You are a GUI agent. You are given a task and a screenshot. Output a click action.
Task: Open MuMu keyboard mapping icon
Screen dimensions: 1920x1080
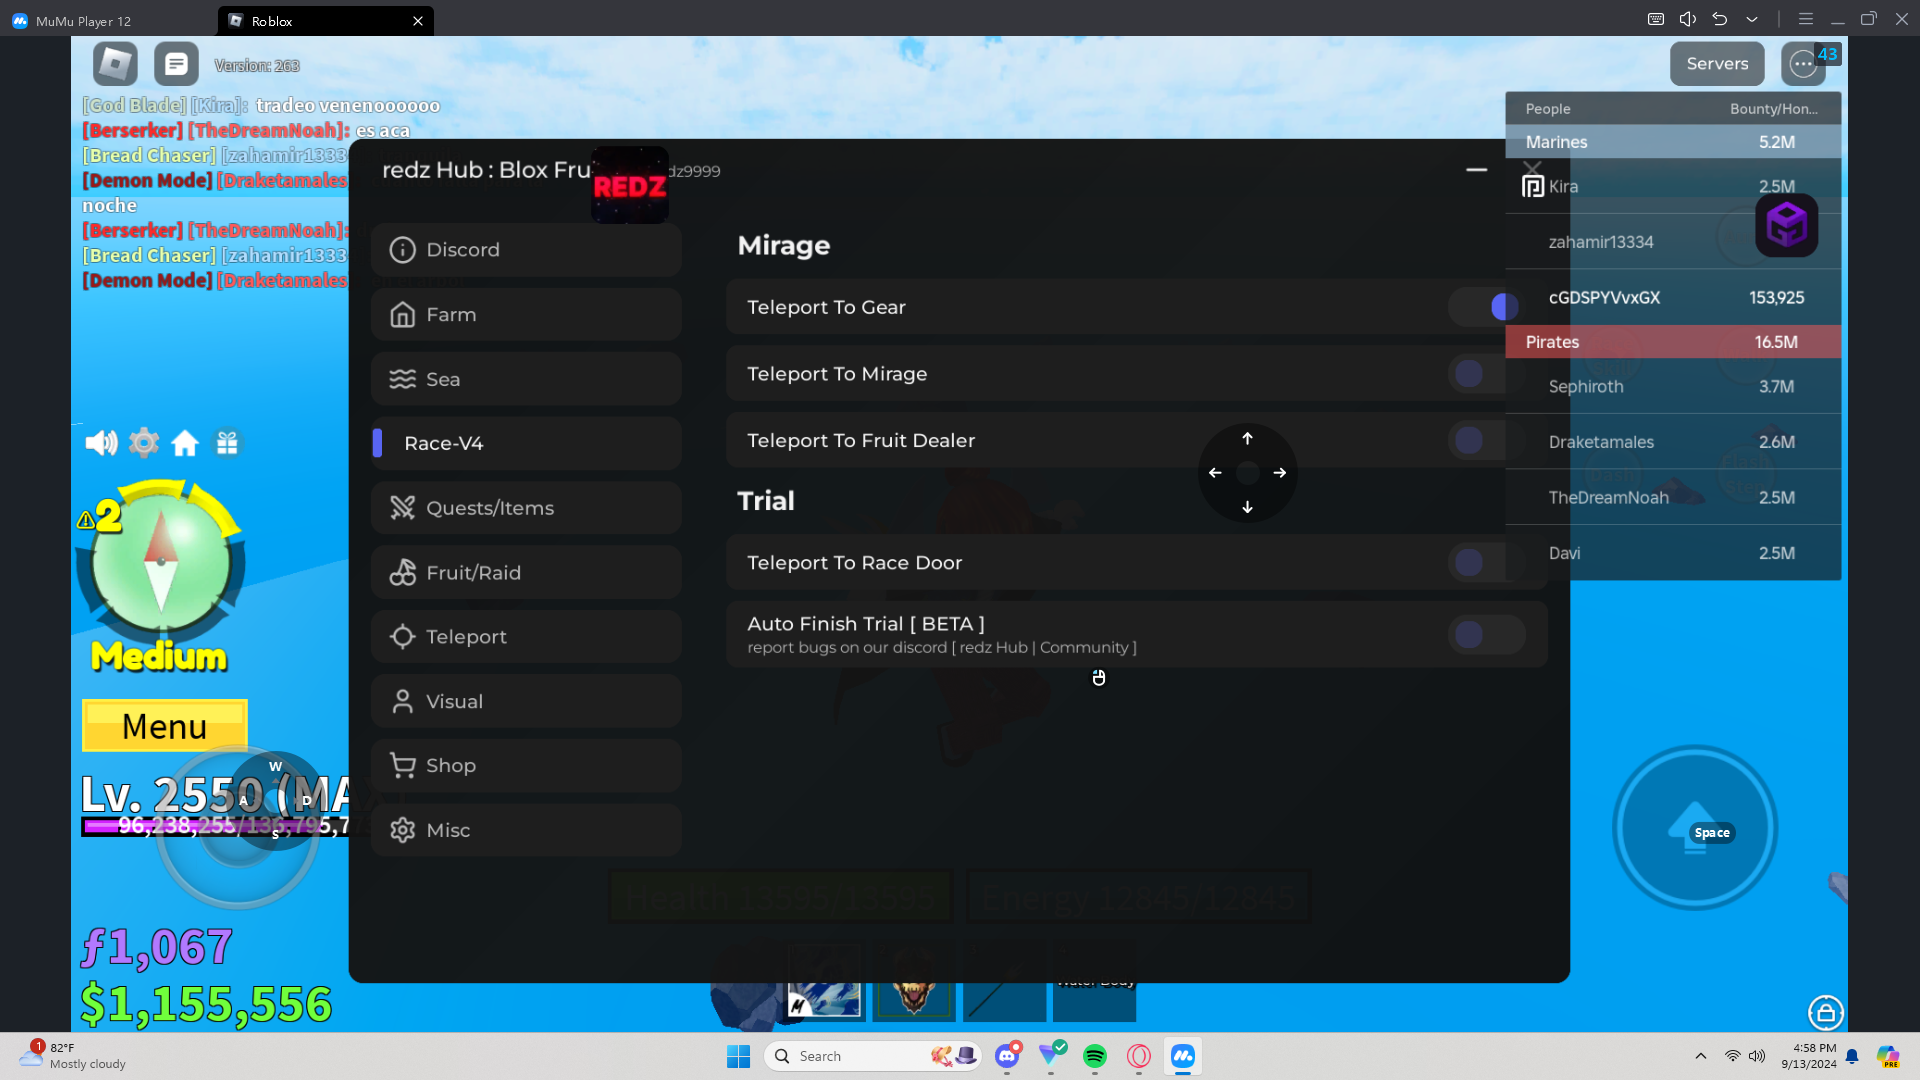(1656, 19)
